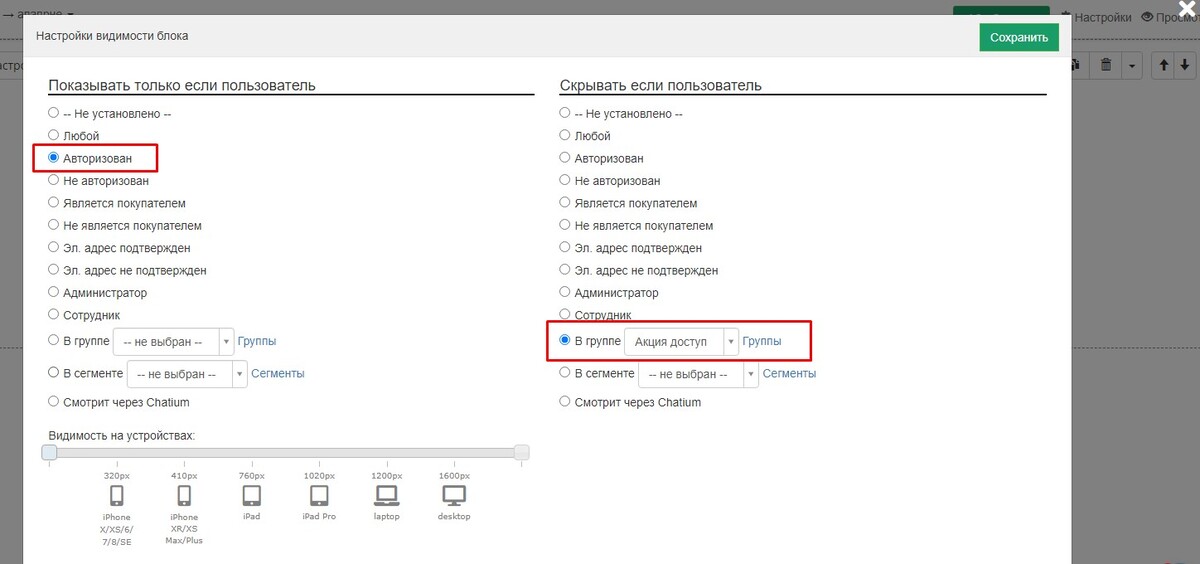Viewport: 1200px width, 564px height.
Task: Select hide-if 'В сегменте' radio option
Action: pos(566,372)
